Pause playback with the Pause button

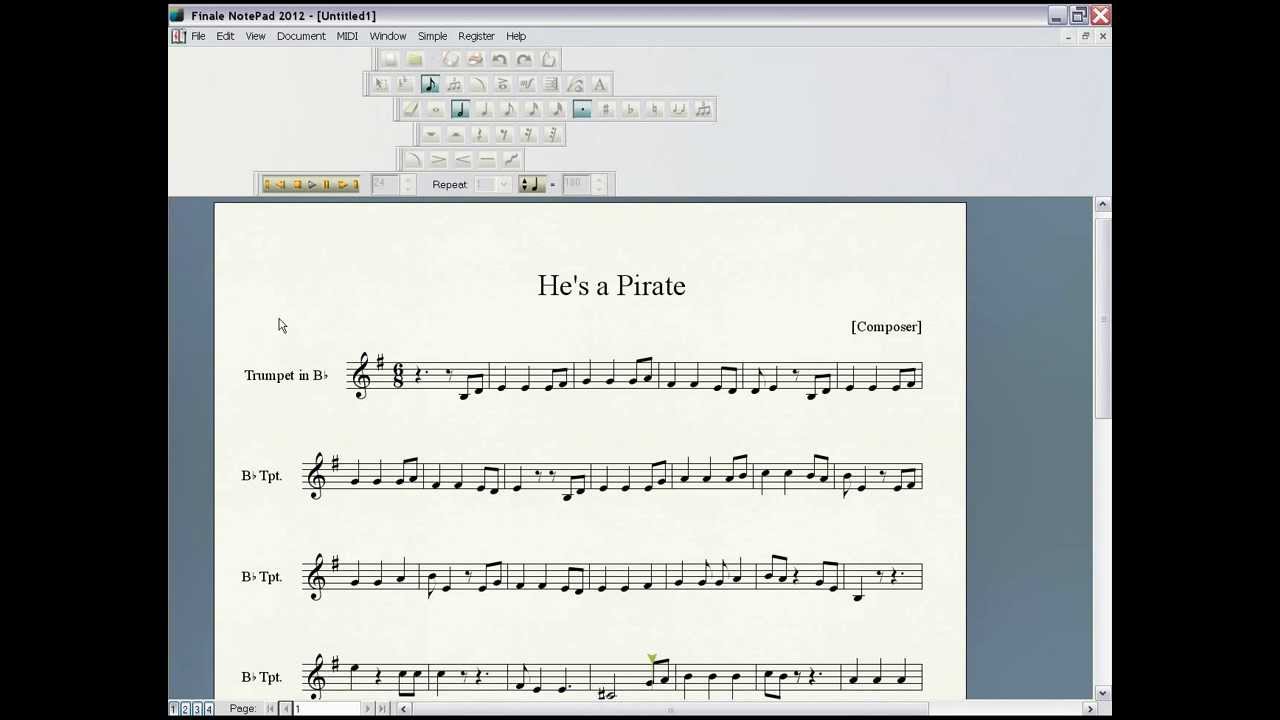(x=326, y=184)
